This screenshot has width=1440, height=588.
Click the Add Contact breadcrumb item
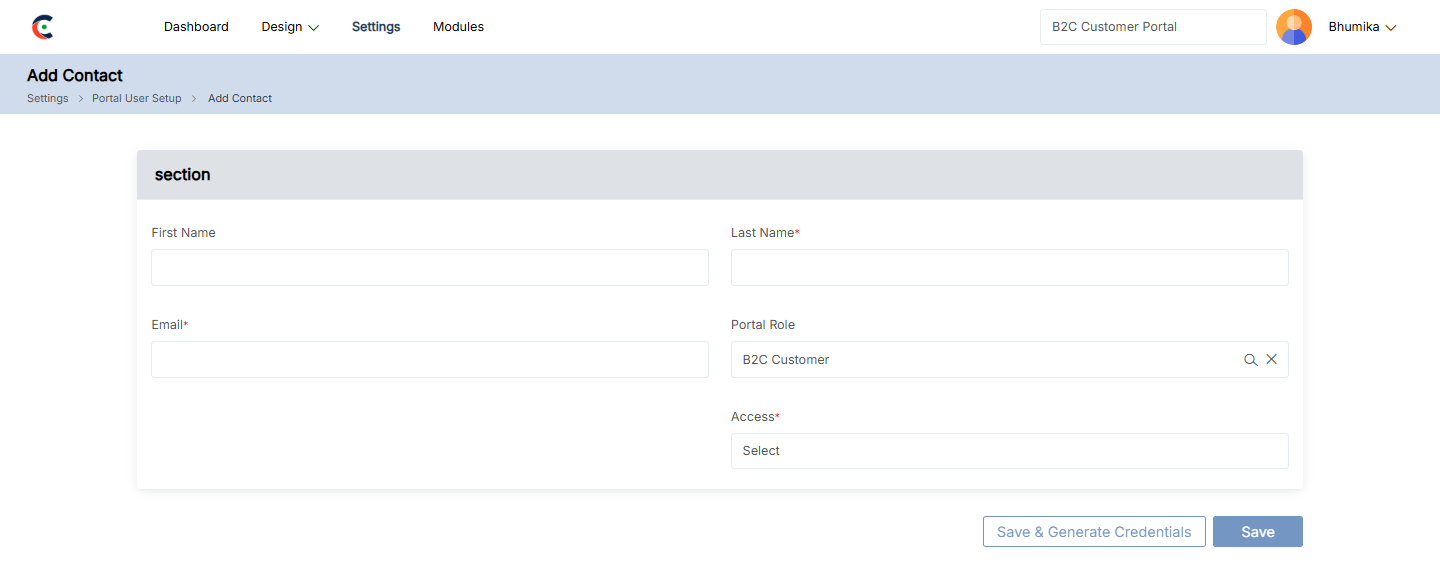coord(240,98)
